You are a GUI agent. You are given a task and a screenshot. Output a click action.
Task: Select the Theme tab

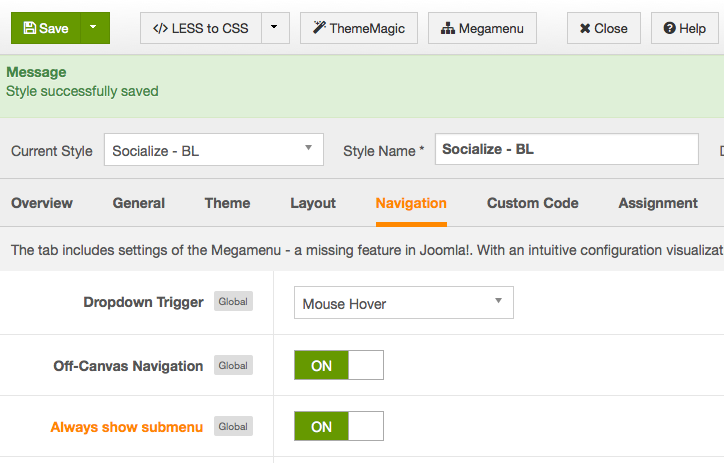point(228,203)
